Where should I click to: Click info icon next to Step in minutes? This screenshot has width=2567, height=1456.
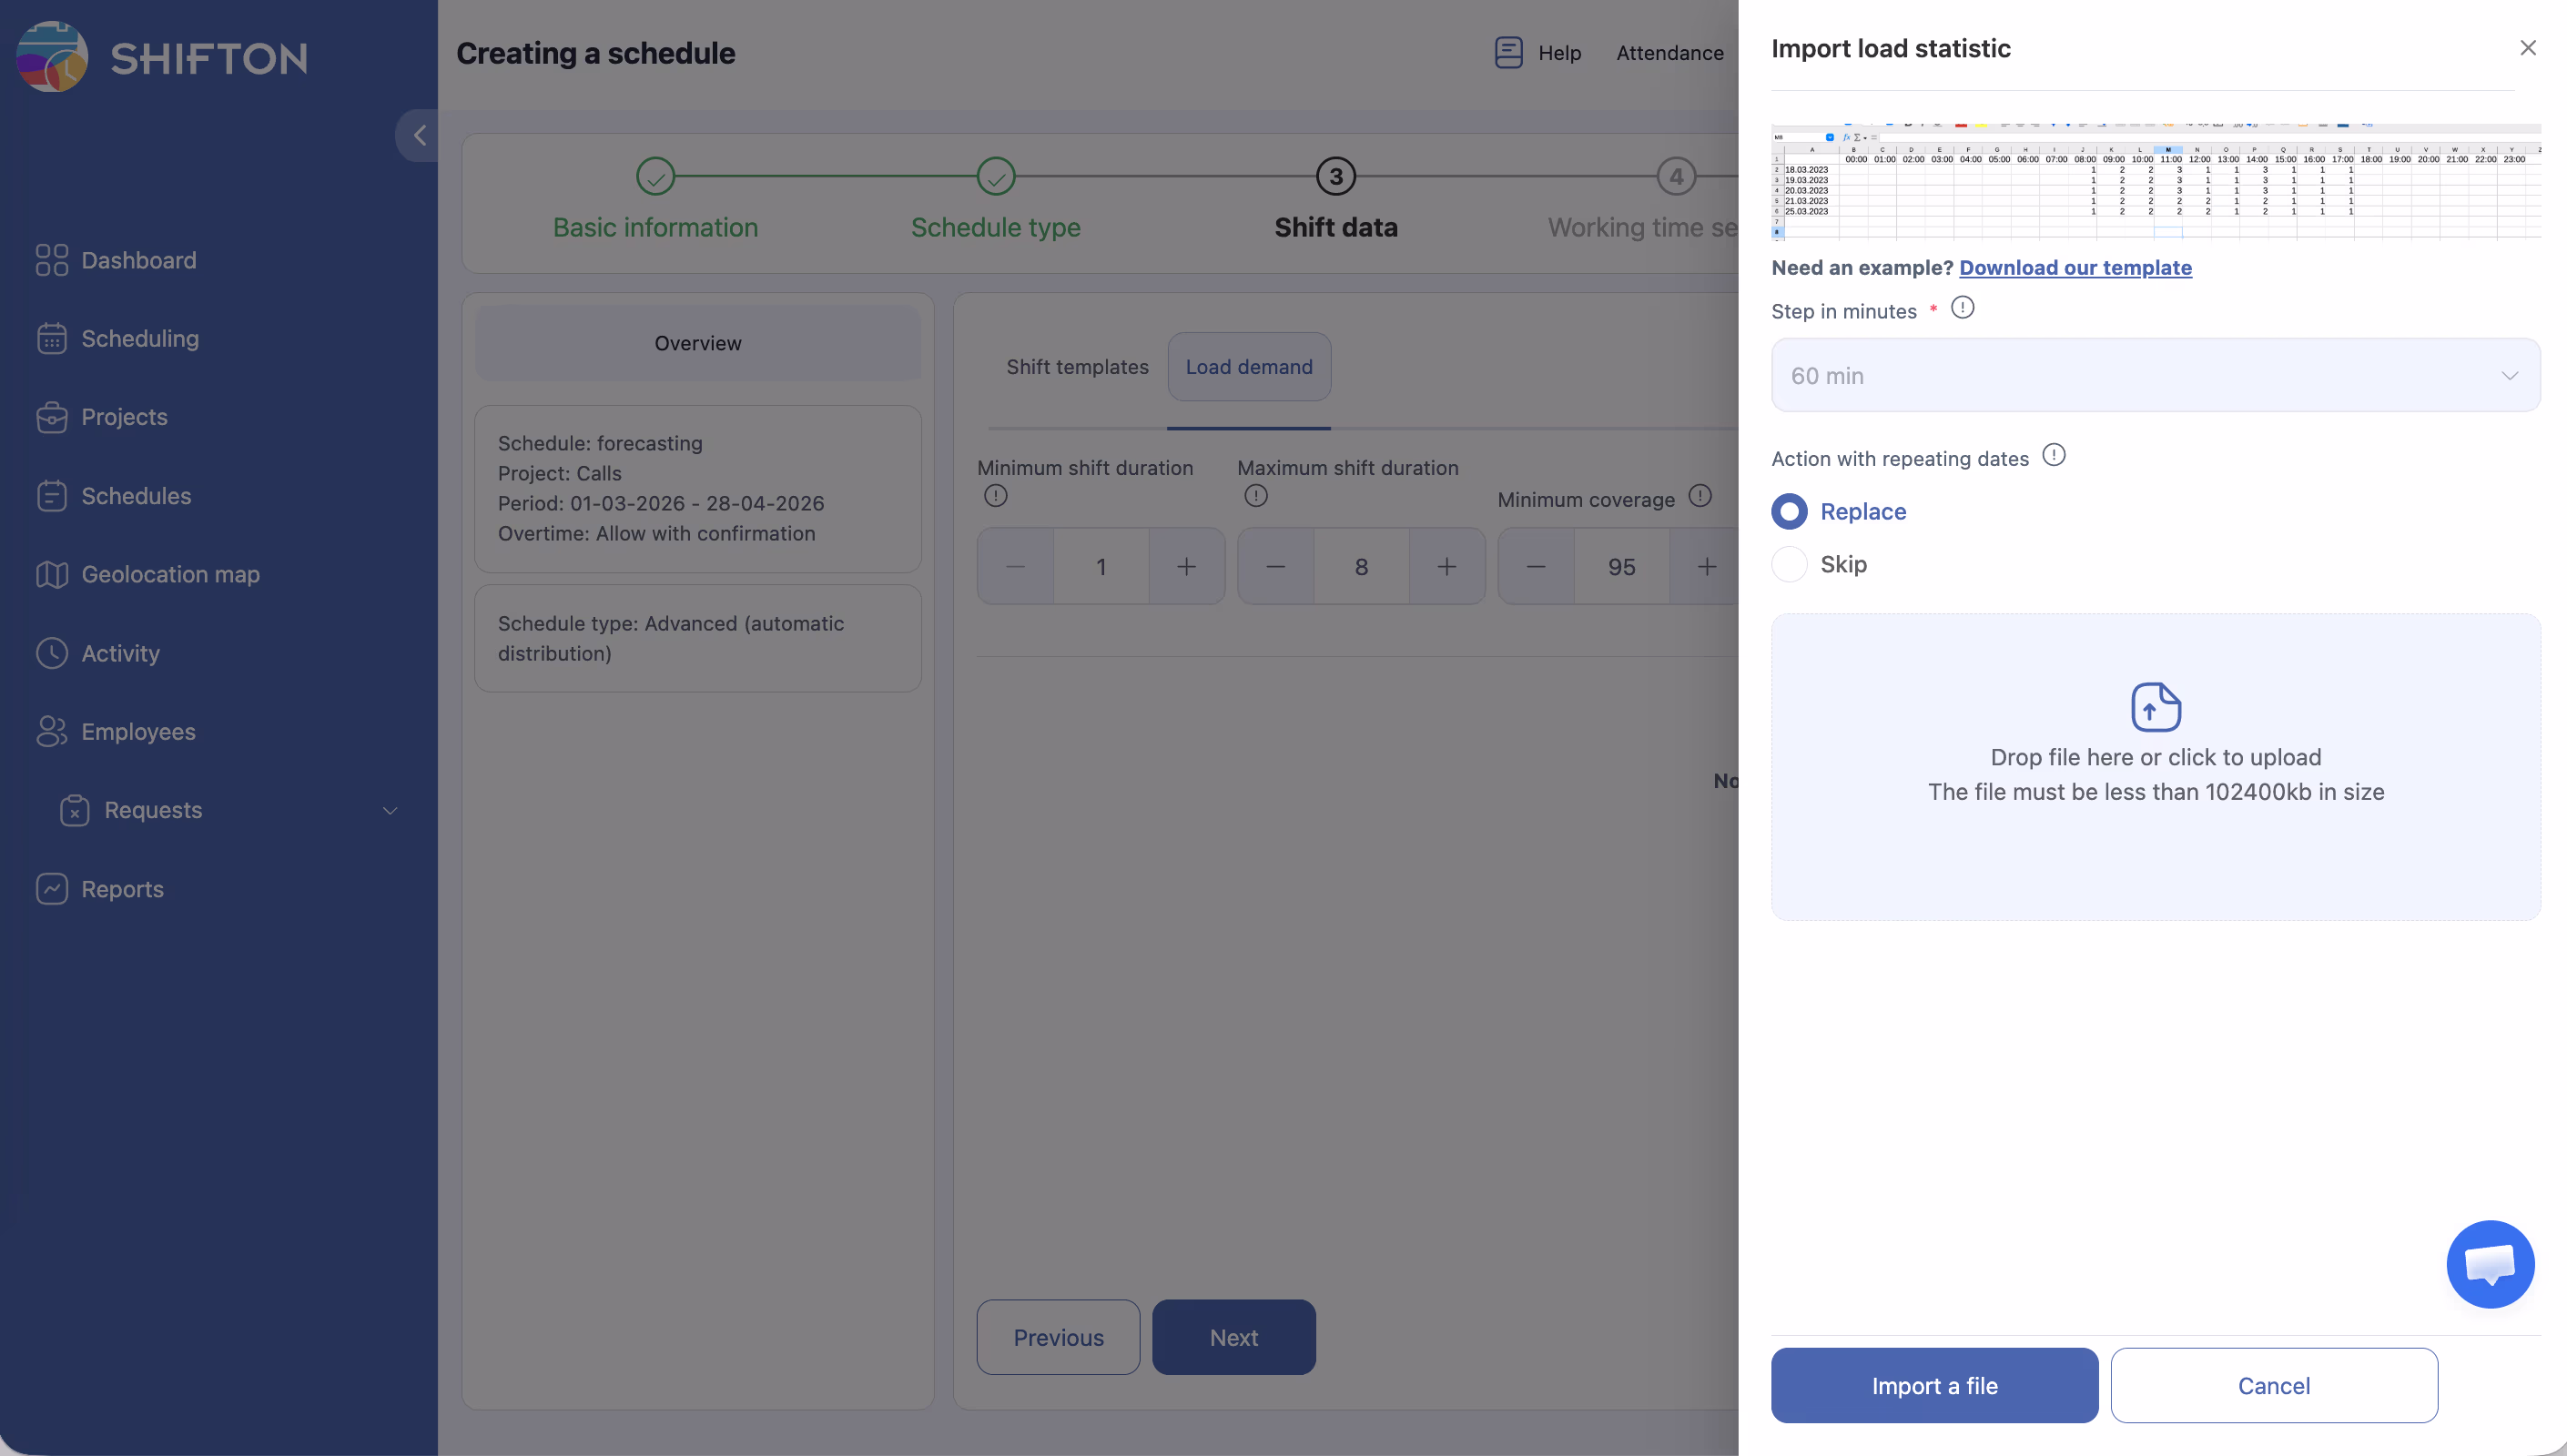point(1962,308)
